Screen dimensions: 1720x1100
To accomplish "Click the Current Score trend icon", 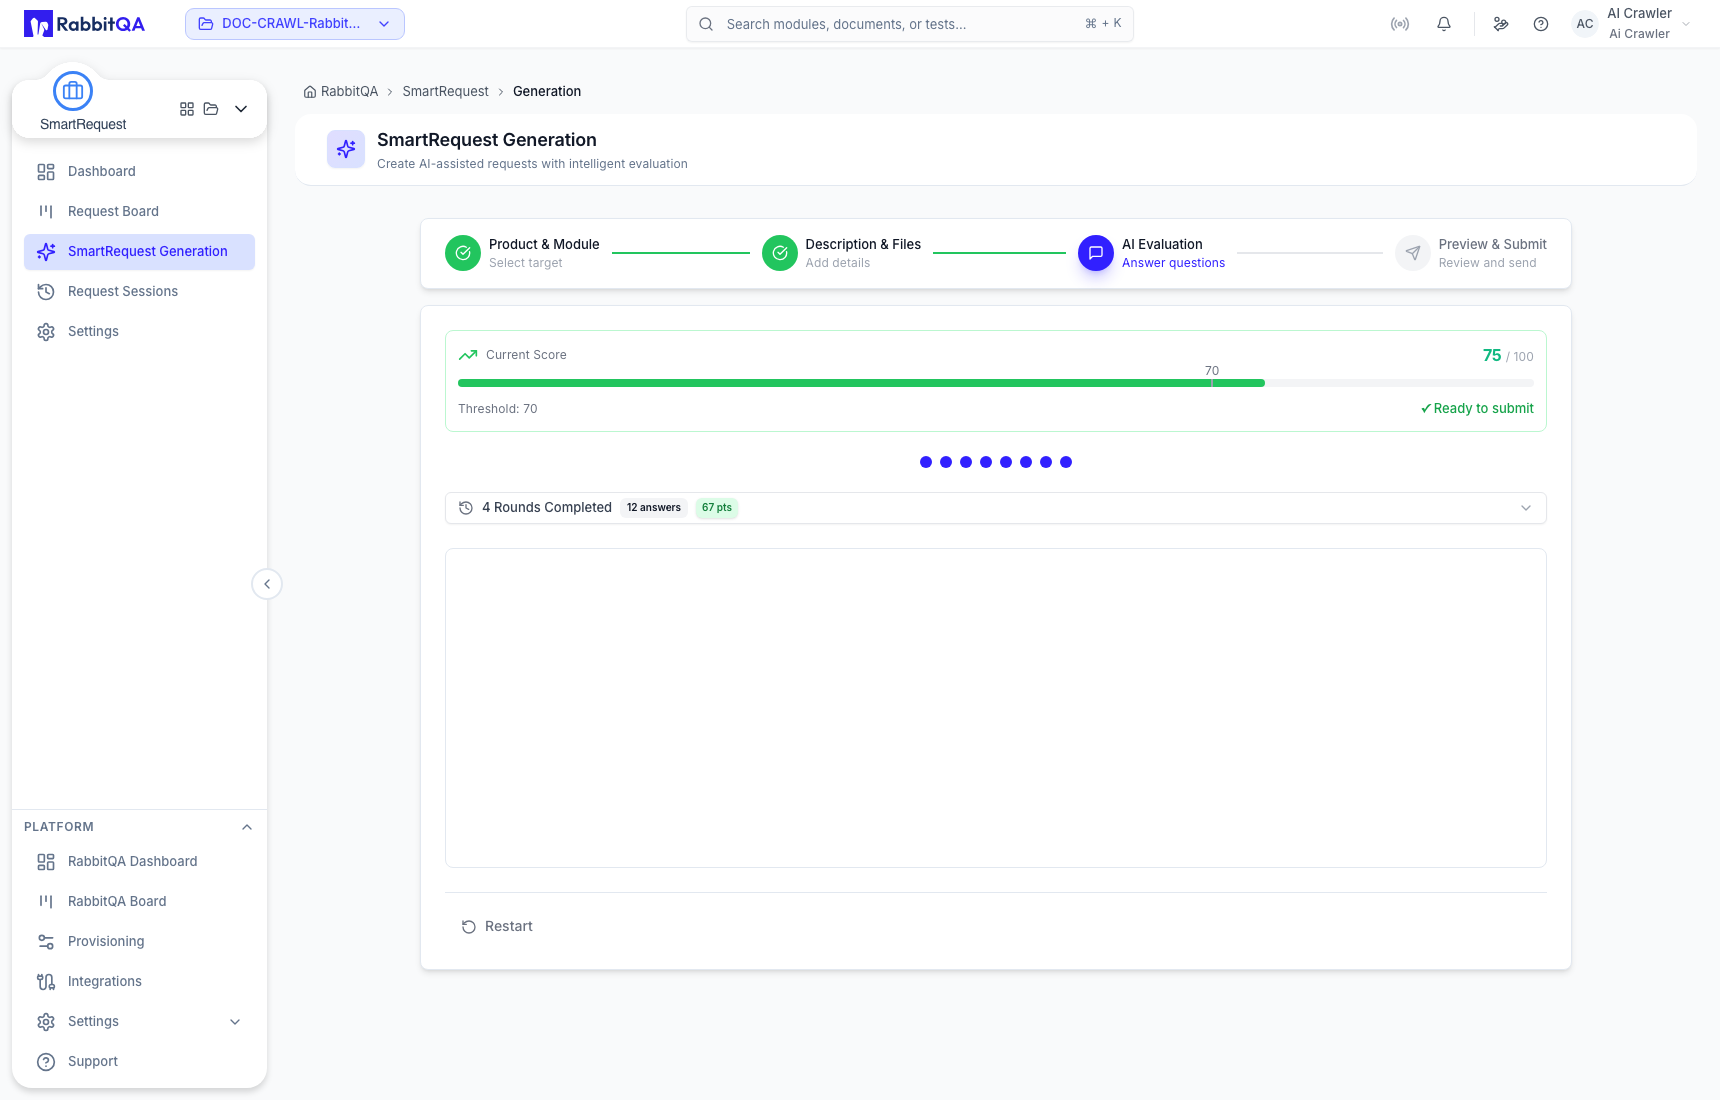I will point(468,355).
